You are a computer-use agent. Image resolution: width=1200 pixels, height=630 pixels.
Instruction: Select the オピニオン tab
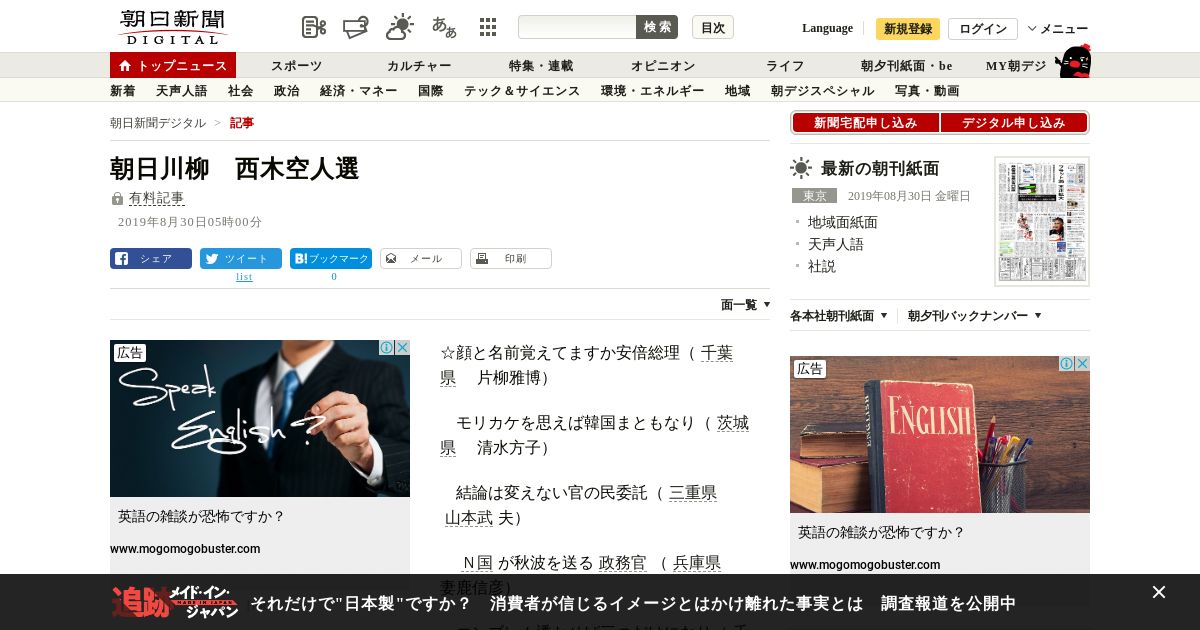(663, 66)
